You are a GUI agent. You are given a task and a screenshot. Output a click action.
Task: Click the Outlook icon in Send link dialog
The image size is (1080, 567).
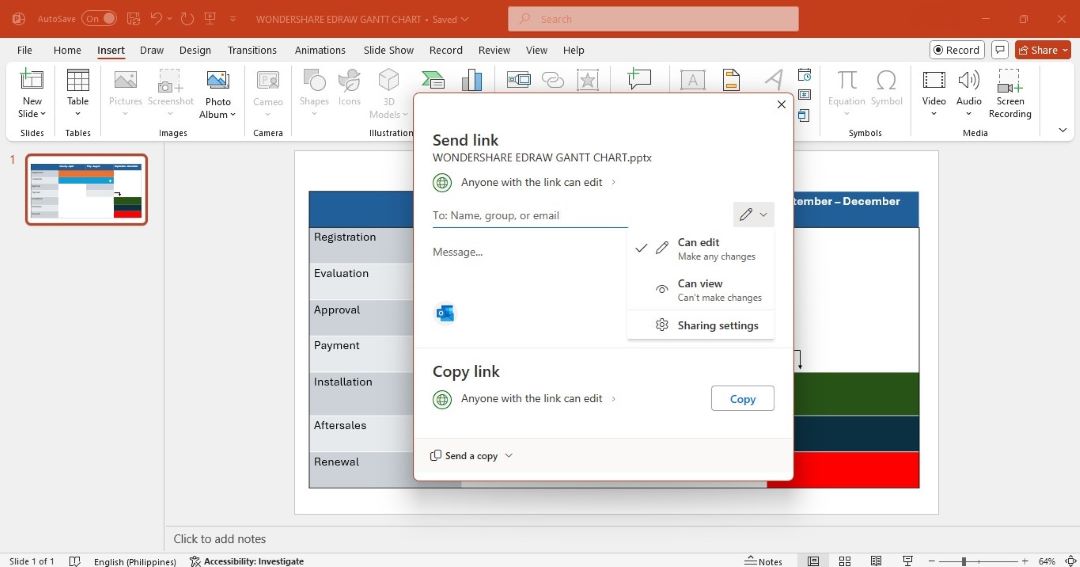(x=445, y=313)
